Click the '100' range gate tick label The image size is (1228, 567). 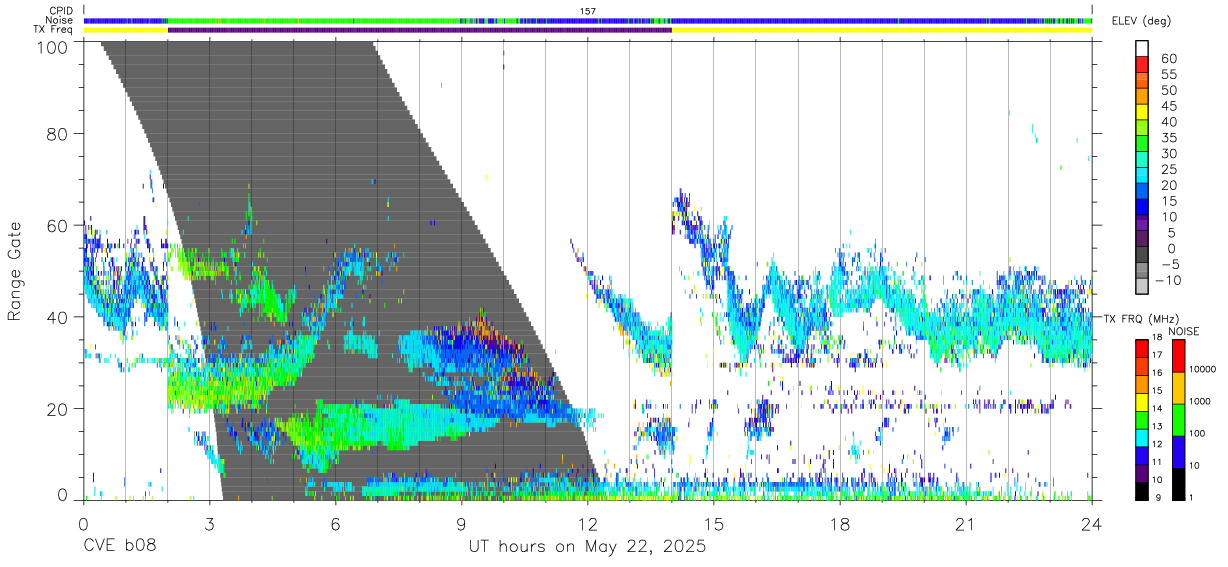[x=52, y=46]
